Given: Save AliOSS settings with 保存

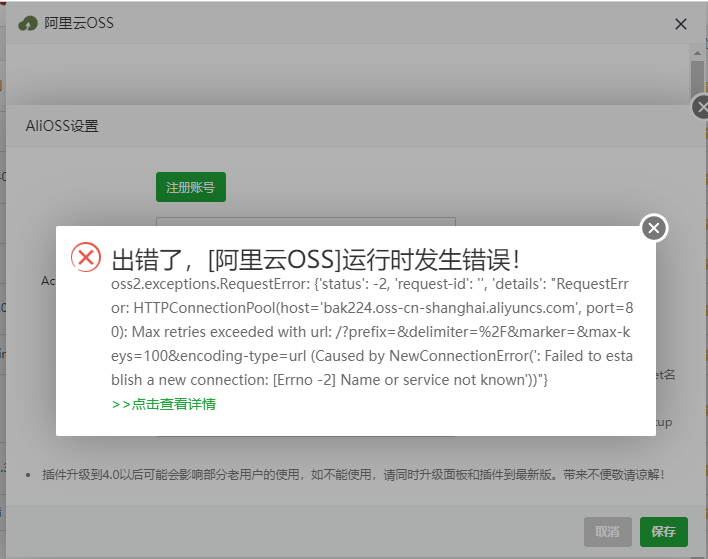Looking at the screenshot, I should tap(663, 531).
